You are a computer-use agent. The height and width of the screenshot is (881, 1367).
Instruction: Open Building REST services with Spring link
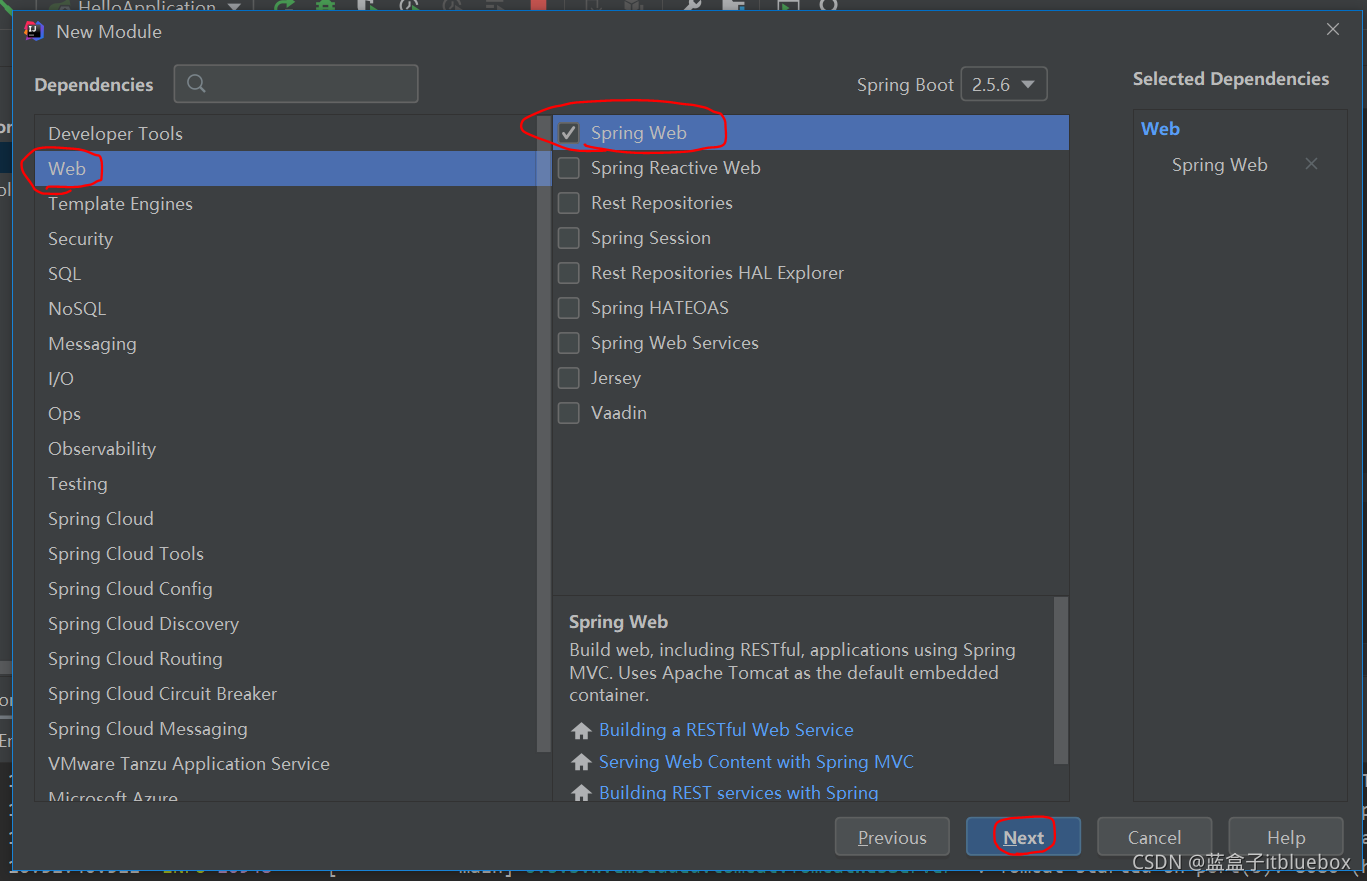[x=738, y=792]
